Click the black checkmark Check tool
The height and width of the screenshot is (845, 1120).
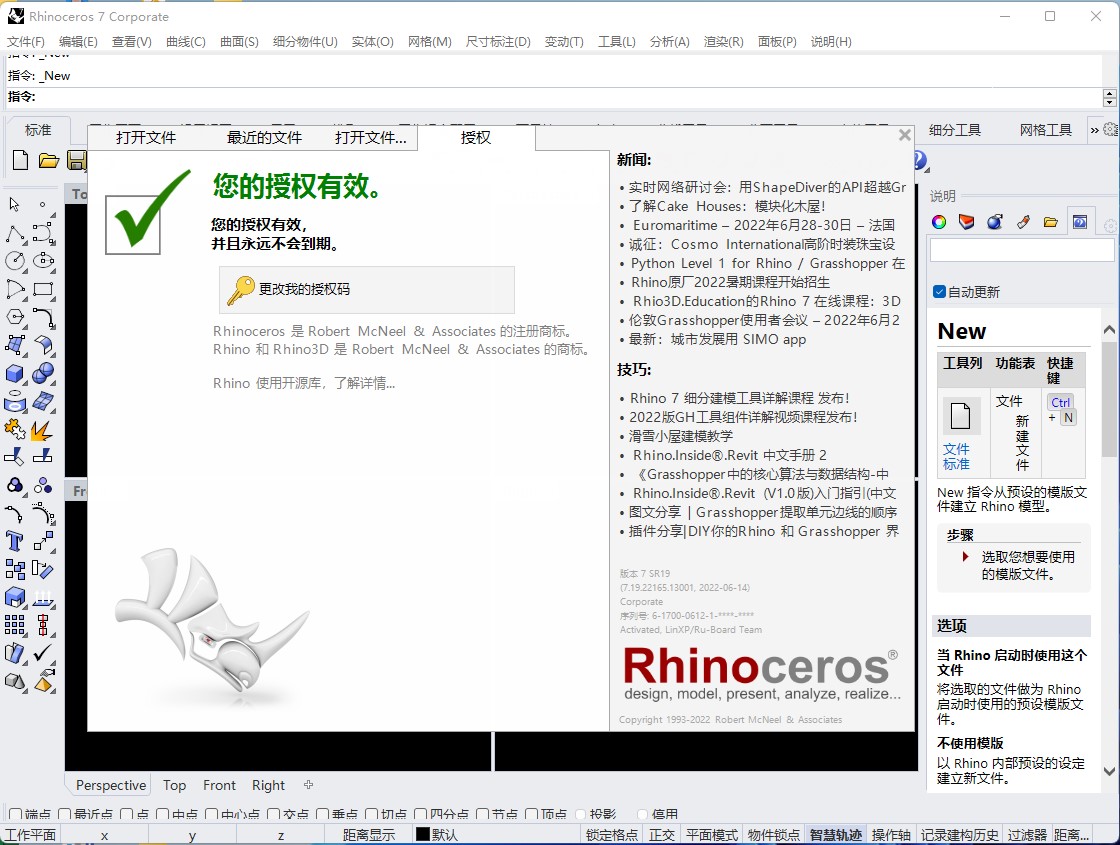pyautogui.click(x=44, y=653)
